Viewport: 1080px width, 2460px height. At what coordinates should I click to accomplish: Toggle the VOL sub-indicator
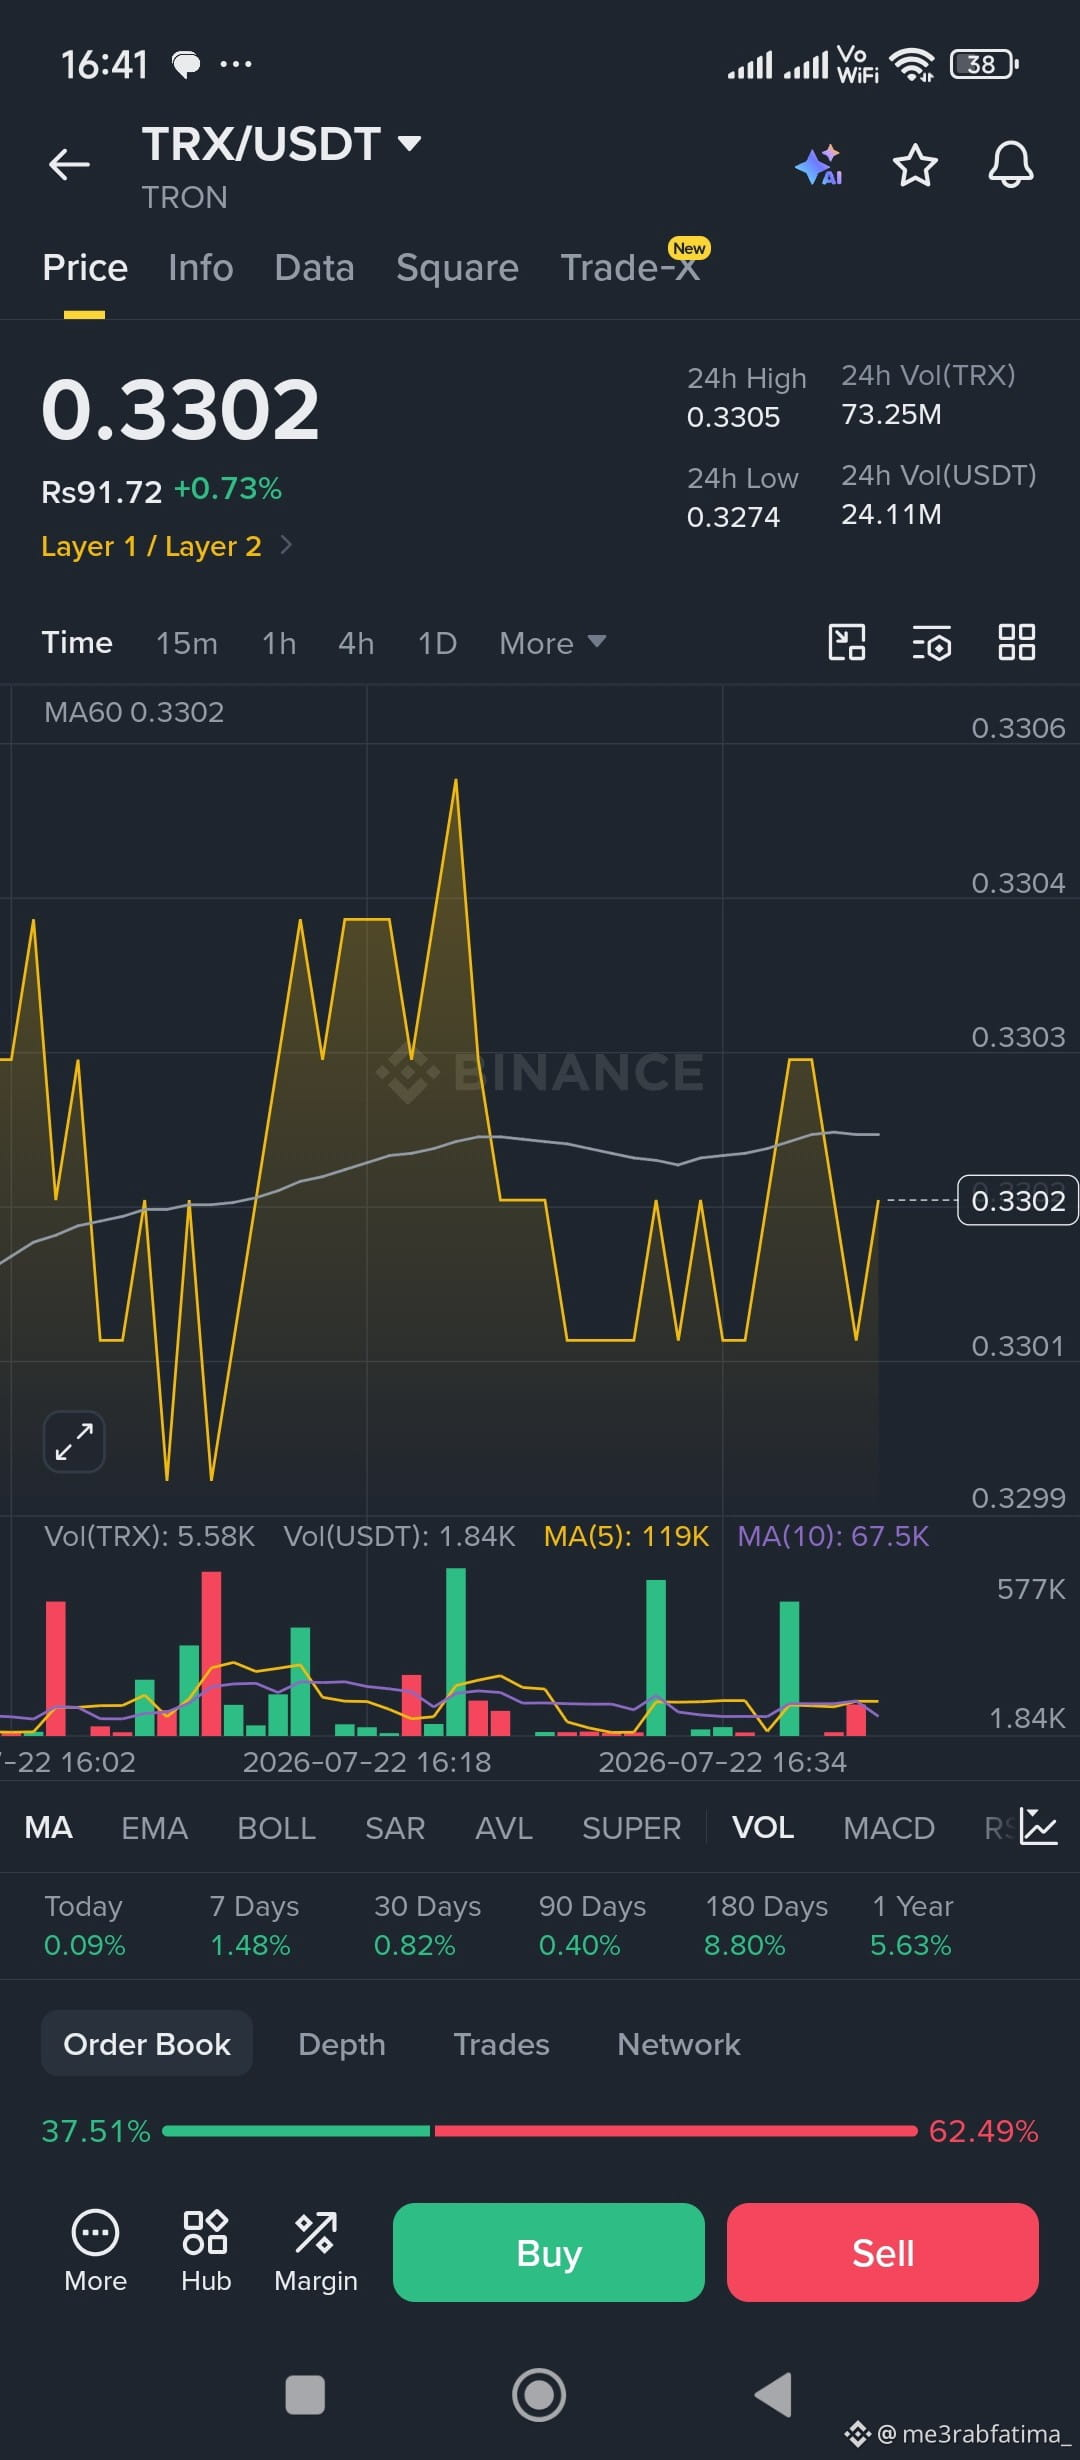763,1828
